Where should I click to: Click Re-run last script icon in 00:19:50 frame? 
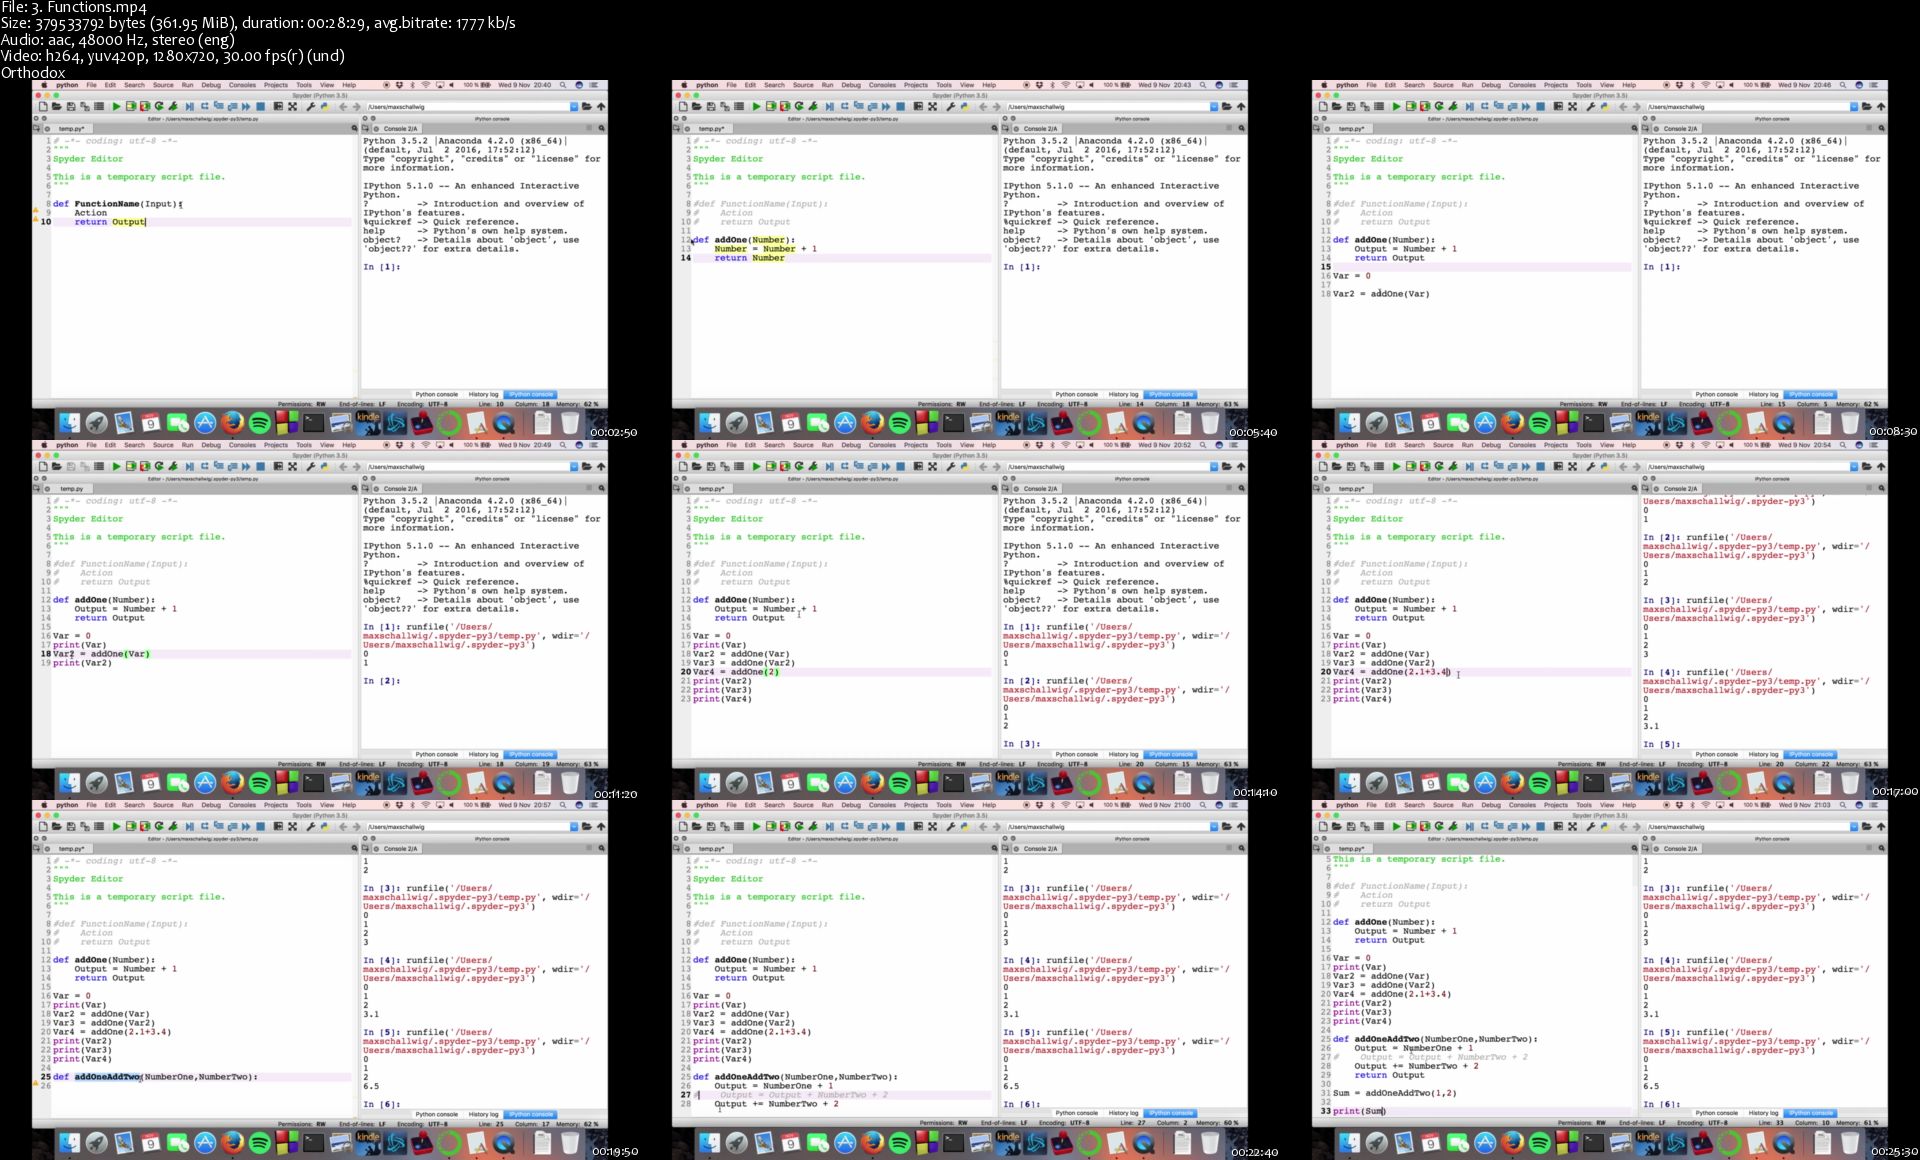point(159,826)
